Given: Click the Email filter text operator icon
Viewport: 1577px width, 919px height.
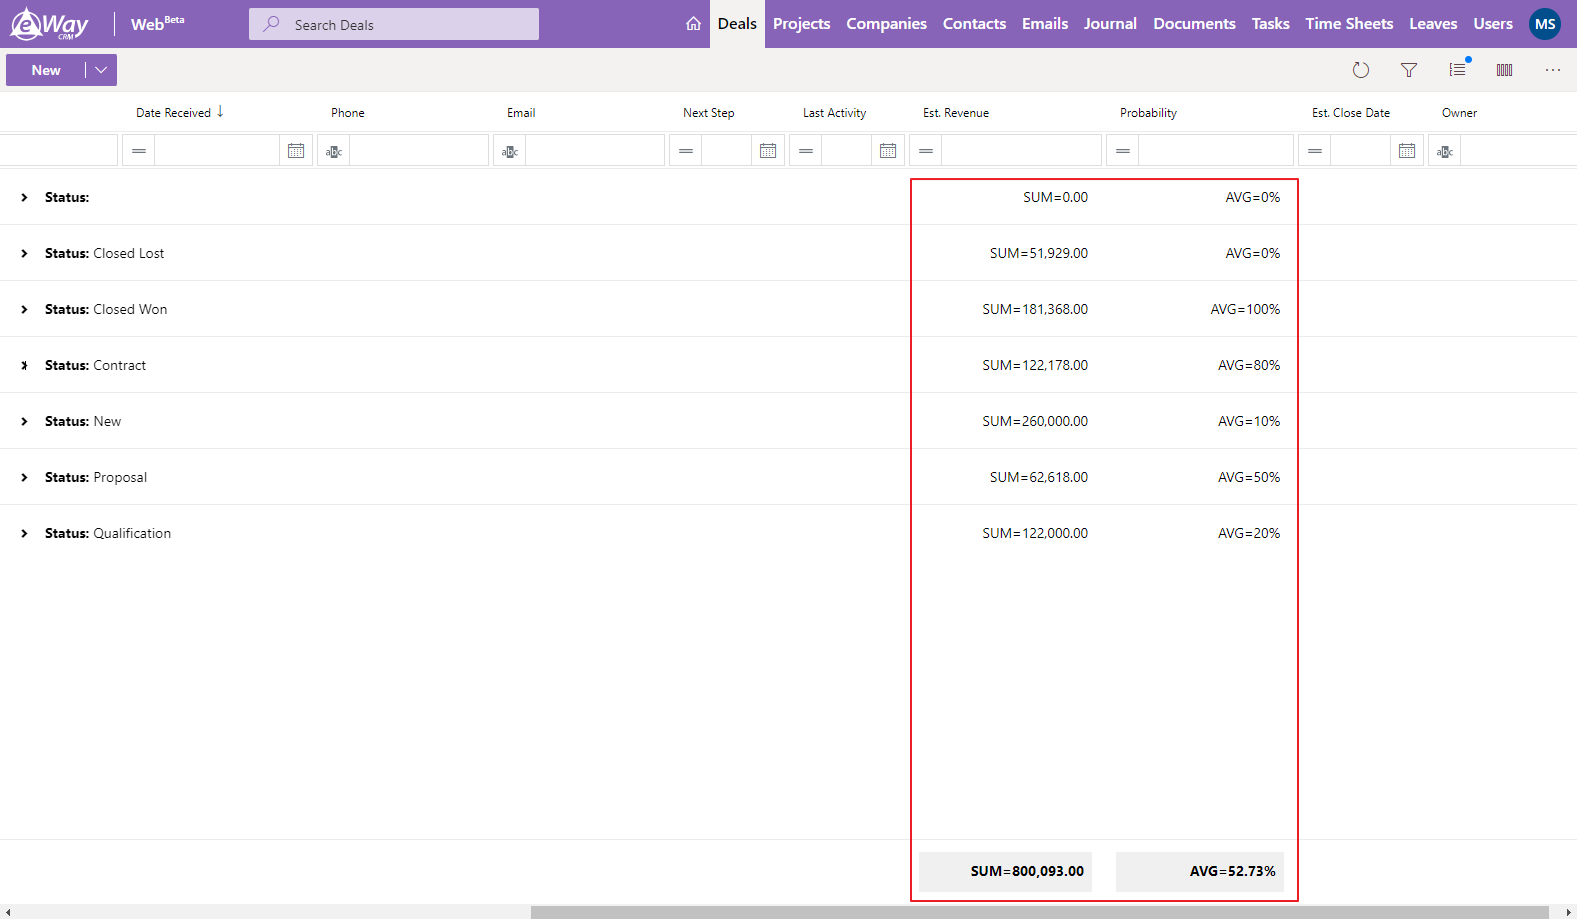Looking at the screenshot, I should [510, 151].
